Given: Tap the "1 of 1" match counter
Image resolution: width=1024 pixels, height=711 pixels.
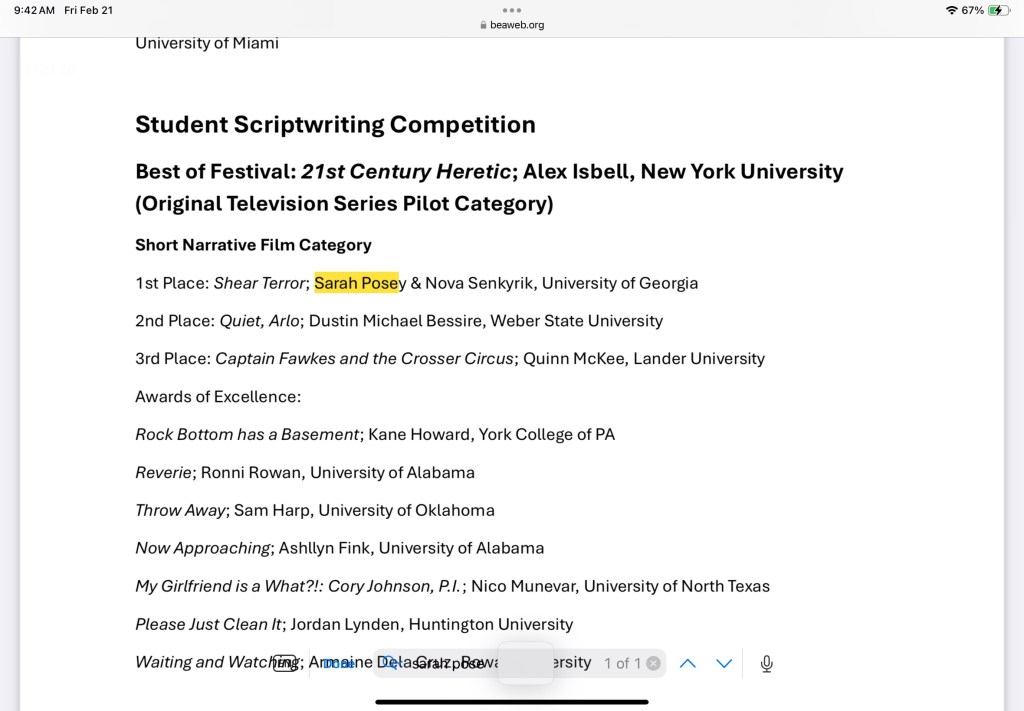Looking at the screenshot, I should tap(622, 663).
